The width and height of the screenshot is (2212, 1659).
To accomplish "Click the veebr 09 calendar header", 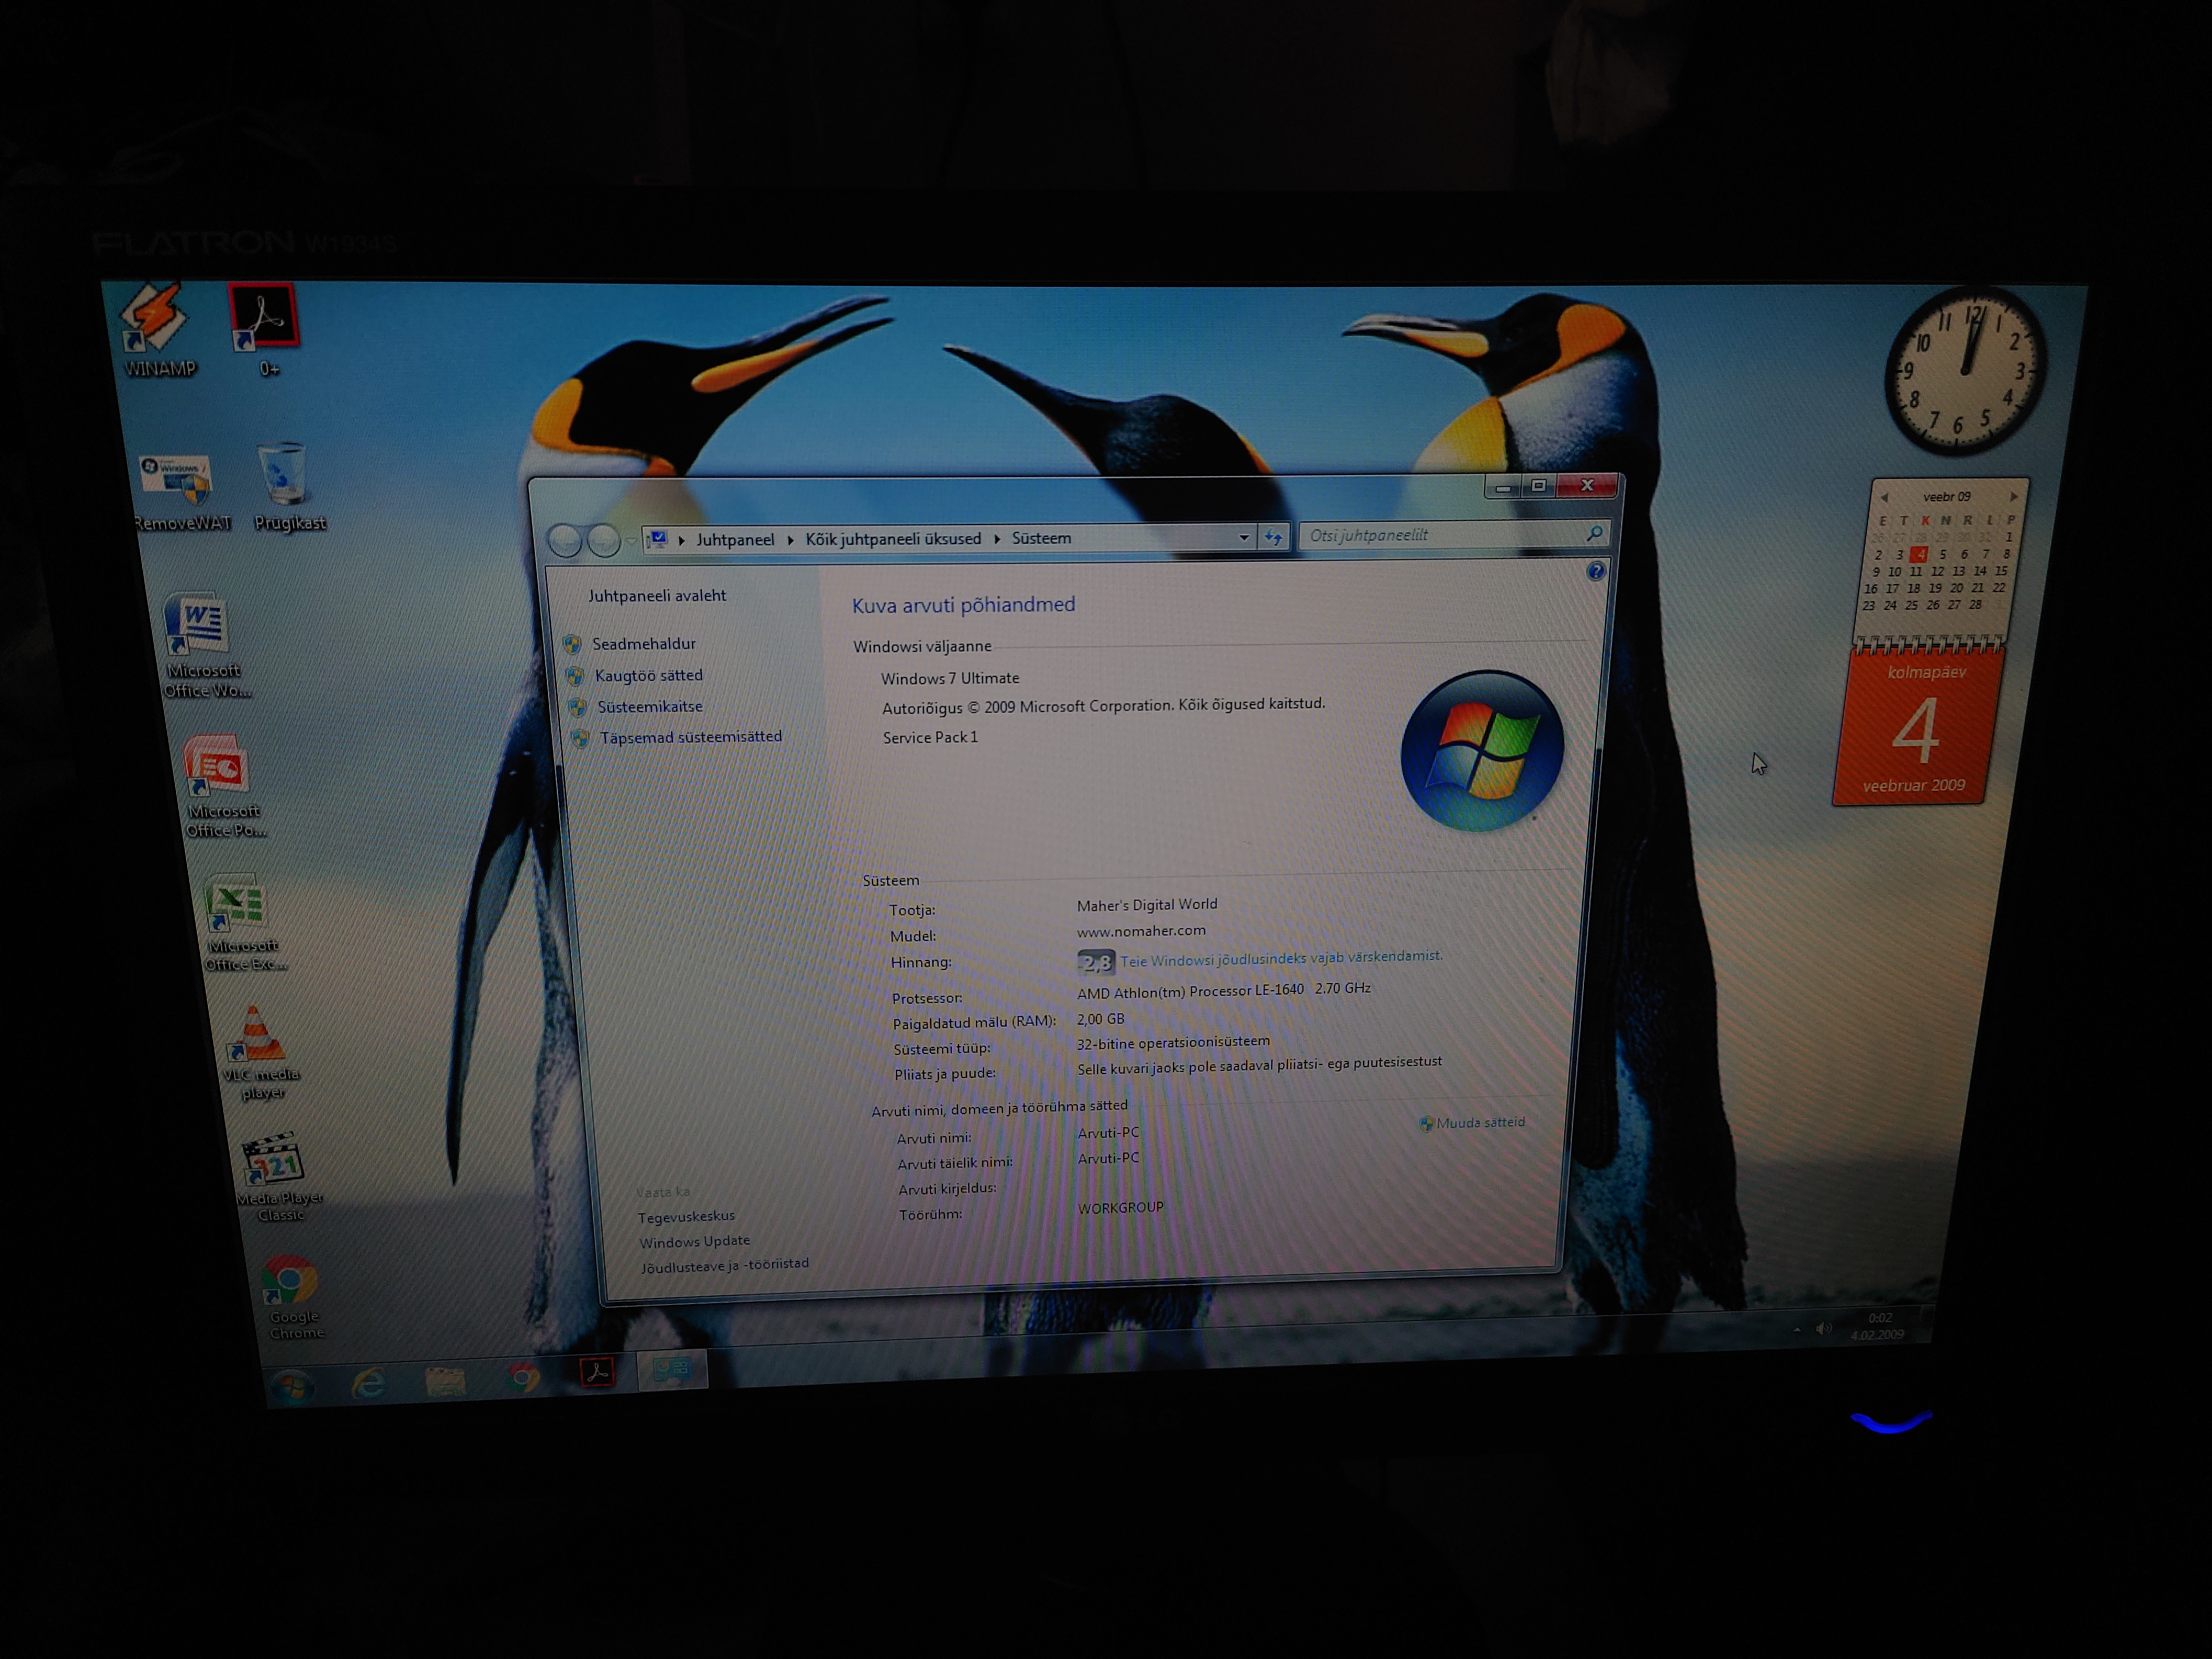I will (x=1946, y=496).
